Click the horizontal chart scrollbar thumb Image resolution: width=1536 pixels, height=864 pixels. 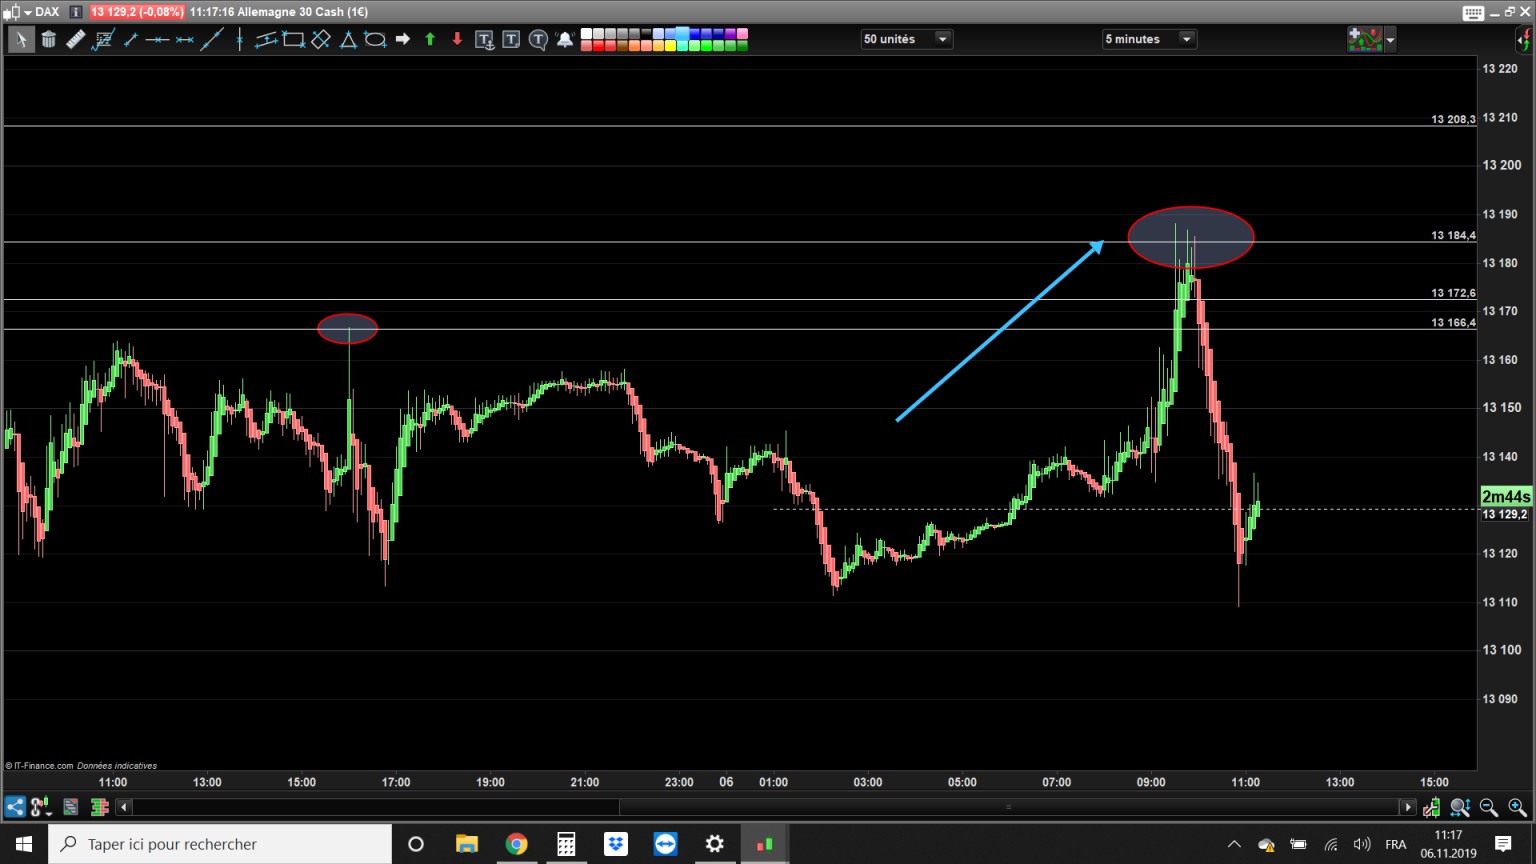coord(1009,807)
